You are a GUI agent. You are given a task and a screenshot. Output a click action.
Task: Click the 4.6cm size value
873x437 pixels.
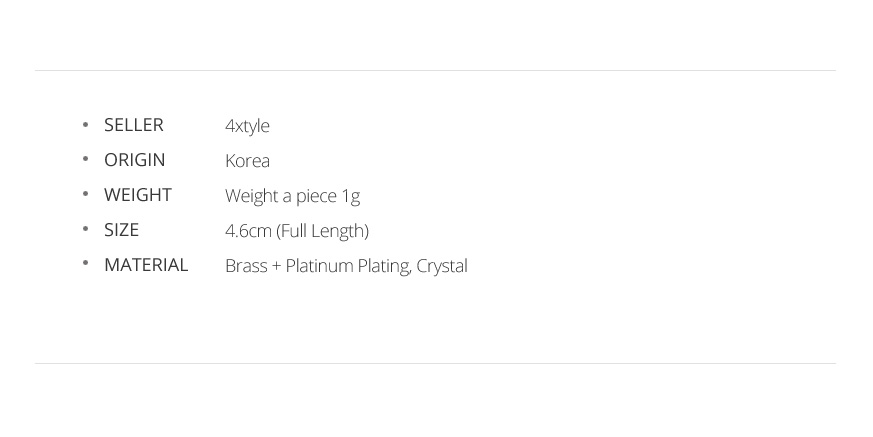click(x=248, y=231)
